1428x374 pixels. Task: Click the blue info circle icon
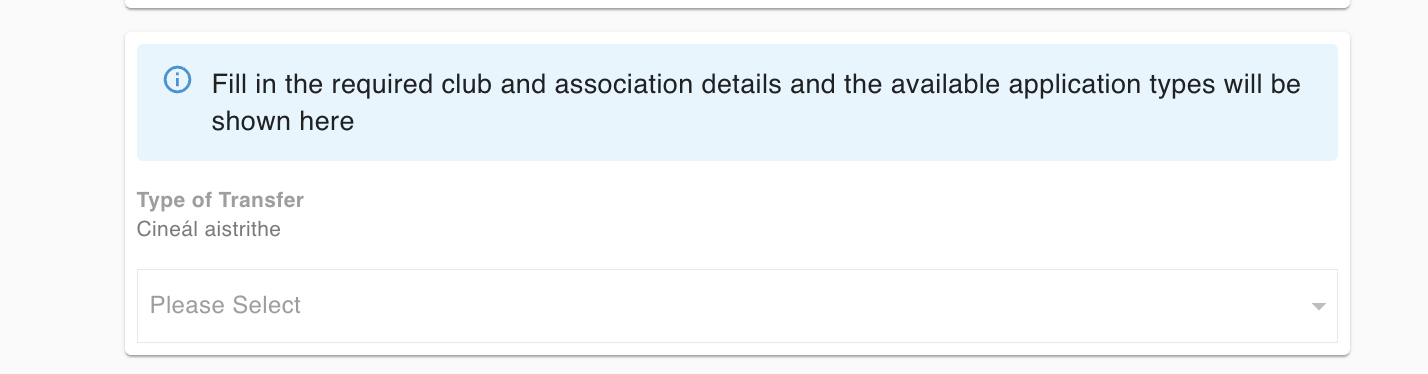[x=177, y=80]
